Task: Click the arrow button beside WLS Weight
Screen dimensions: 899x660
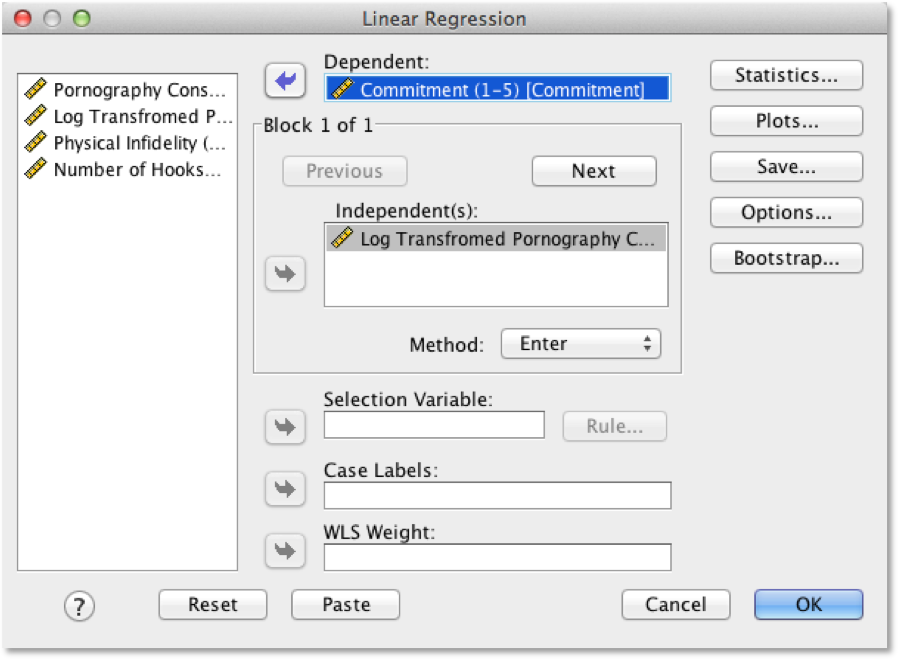Action: [x=286, y=551]
